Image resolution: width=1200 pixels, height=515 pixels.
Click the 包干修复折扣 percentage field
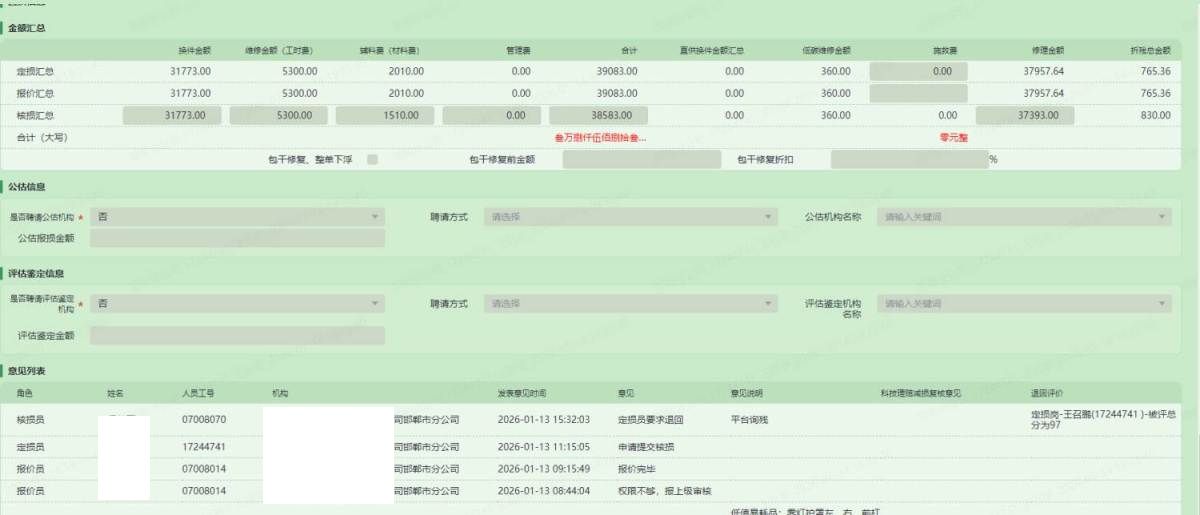(908, 159)
